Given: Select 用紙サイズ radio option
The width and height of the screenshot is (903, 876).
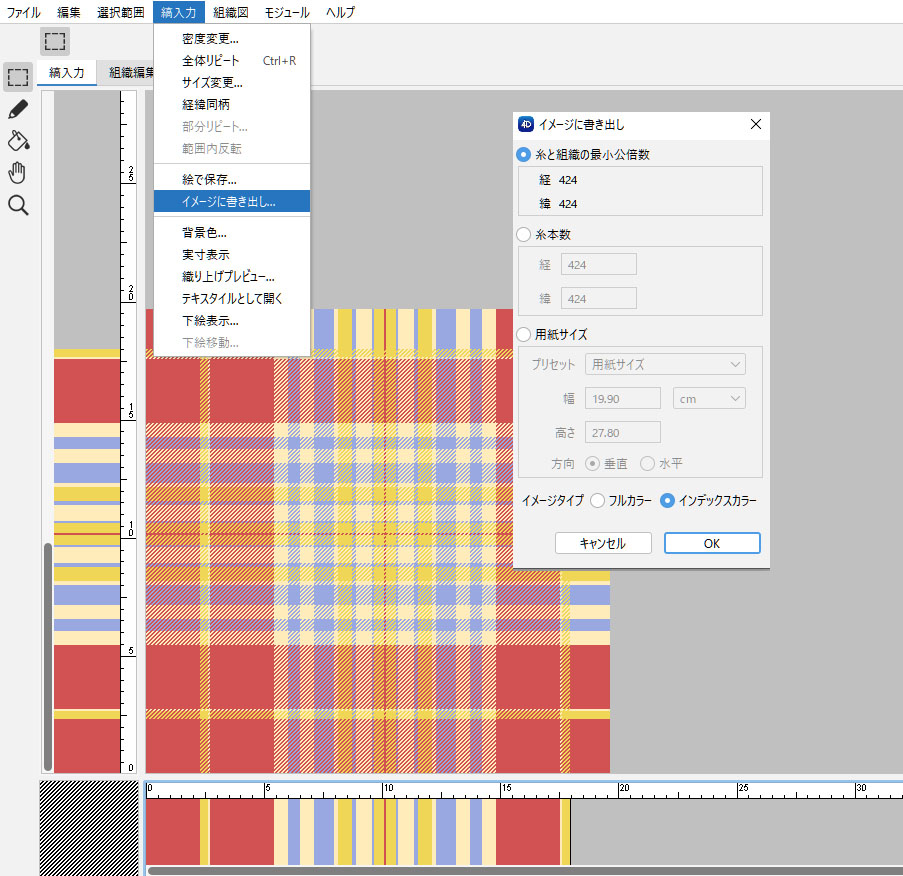Looking at the screenshot, I should point(523,335).
